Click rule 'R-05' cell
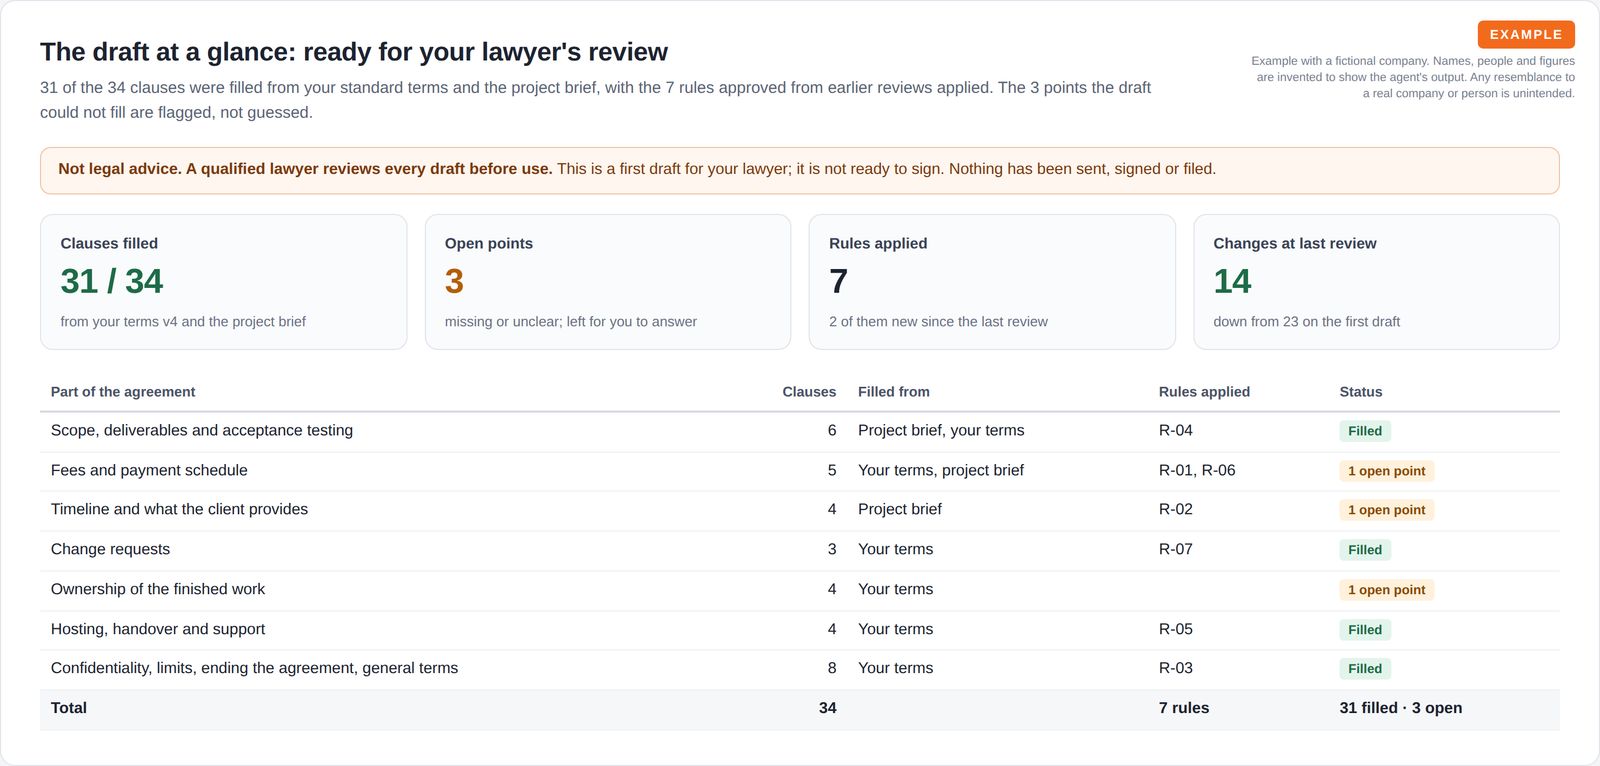 [x=1176, y=629]
